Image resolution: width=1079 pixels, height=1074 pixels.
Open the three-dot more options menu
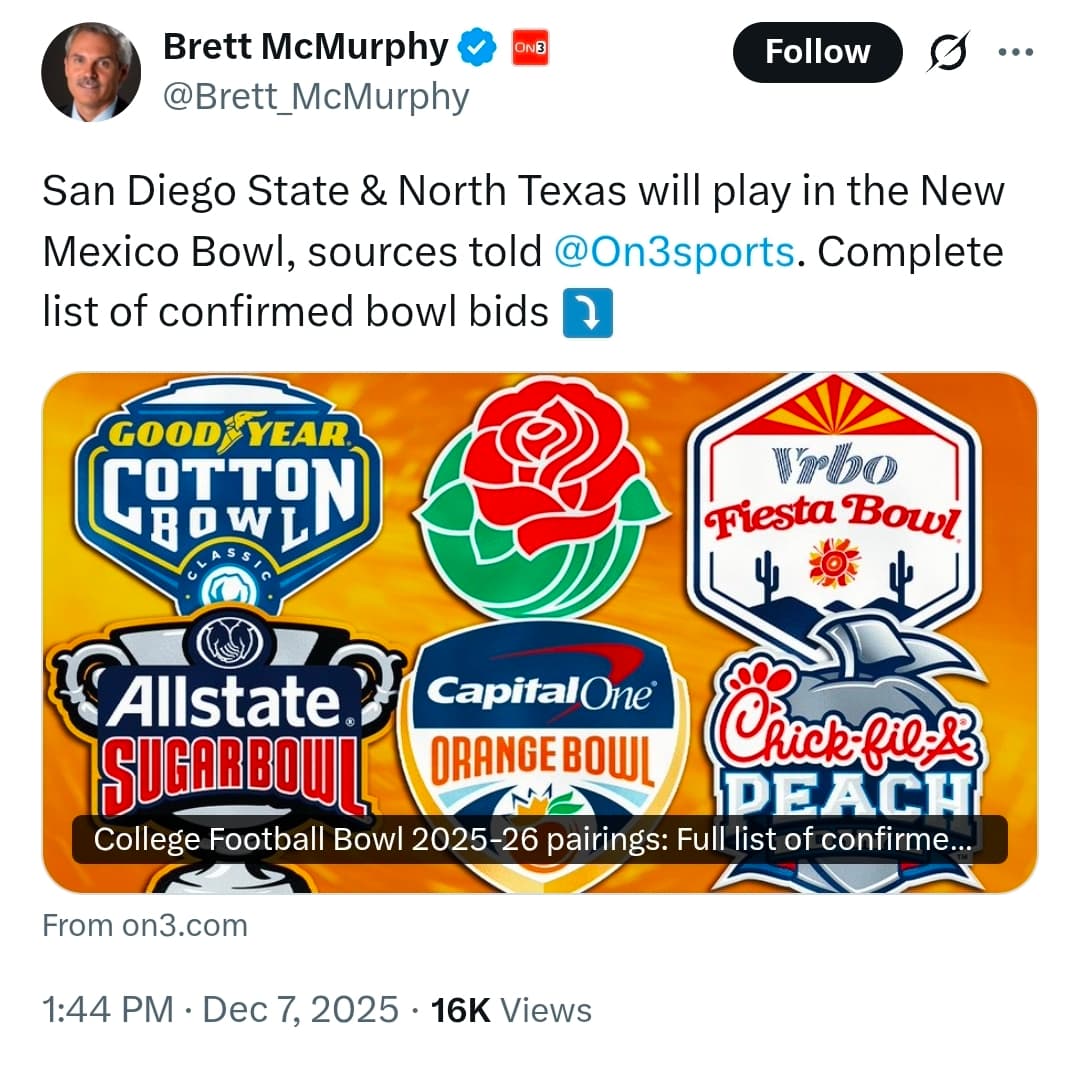1016,52
